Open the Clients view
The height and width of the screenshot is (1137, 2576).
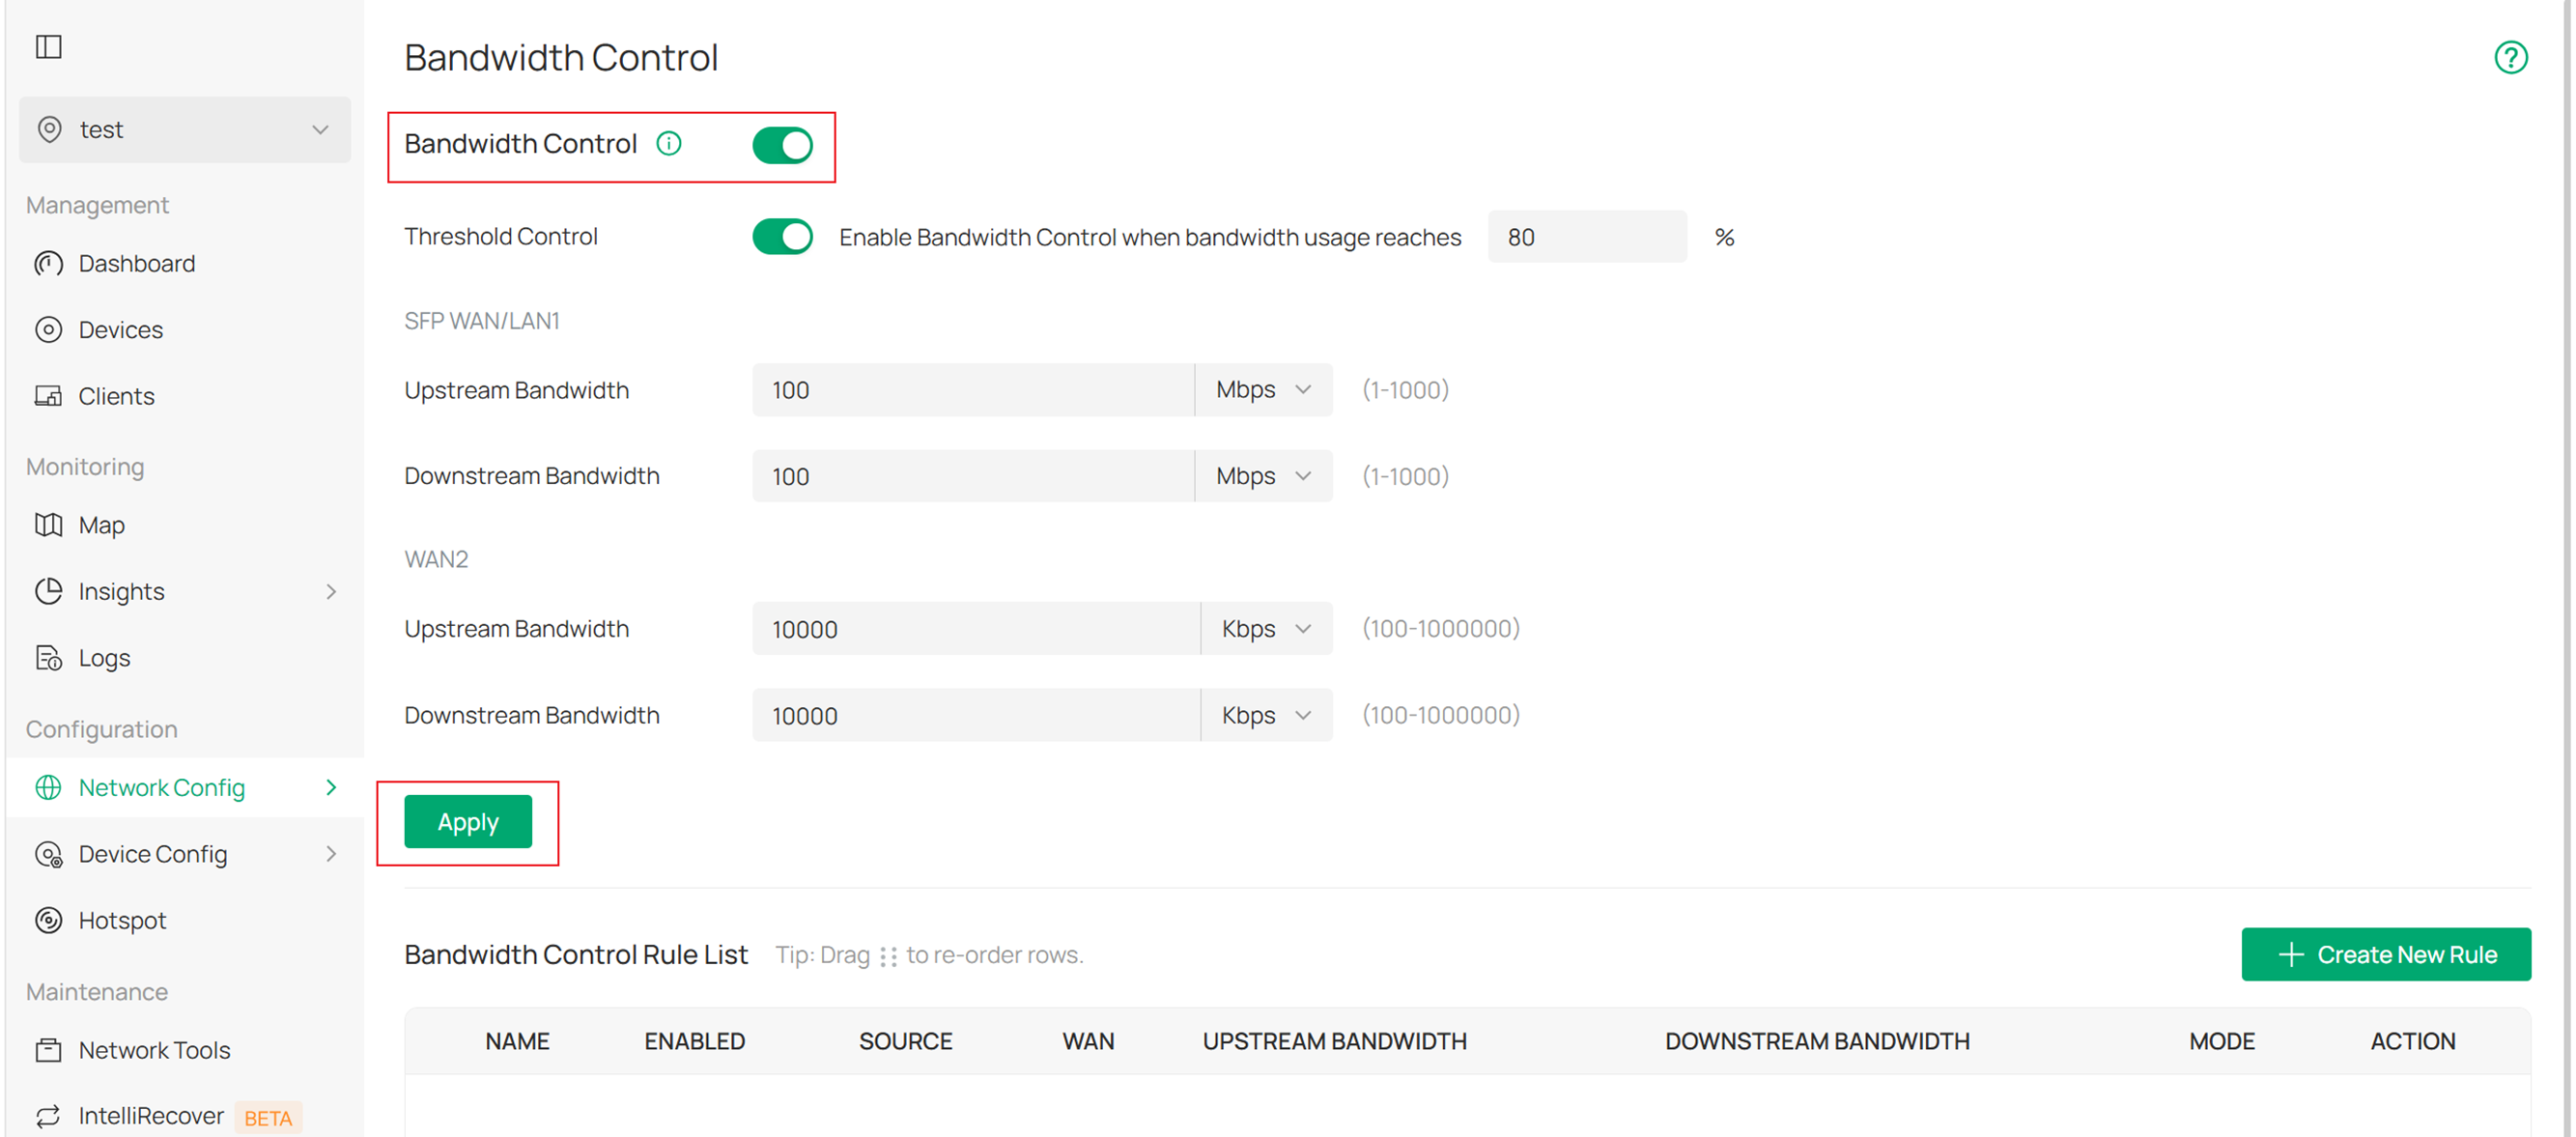(116, 396)
